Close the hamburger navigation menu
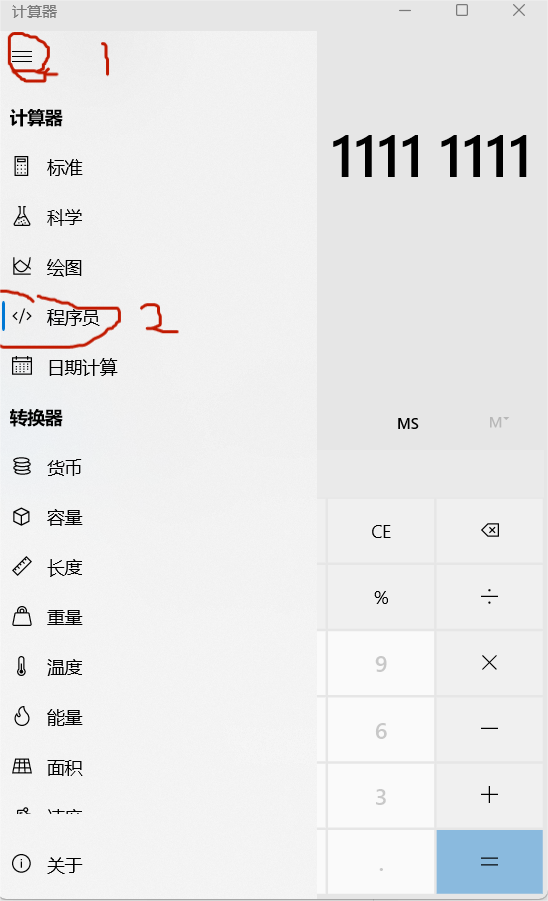 click(x=22, y=56)
